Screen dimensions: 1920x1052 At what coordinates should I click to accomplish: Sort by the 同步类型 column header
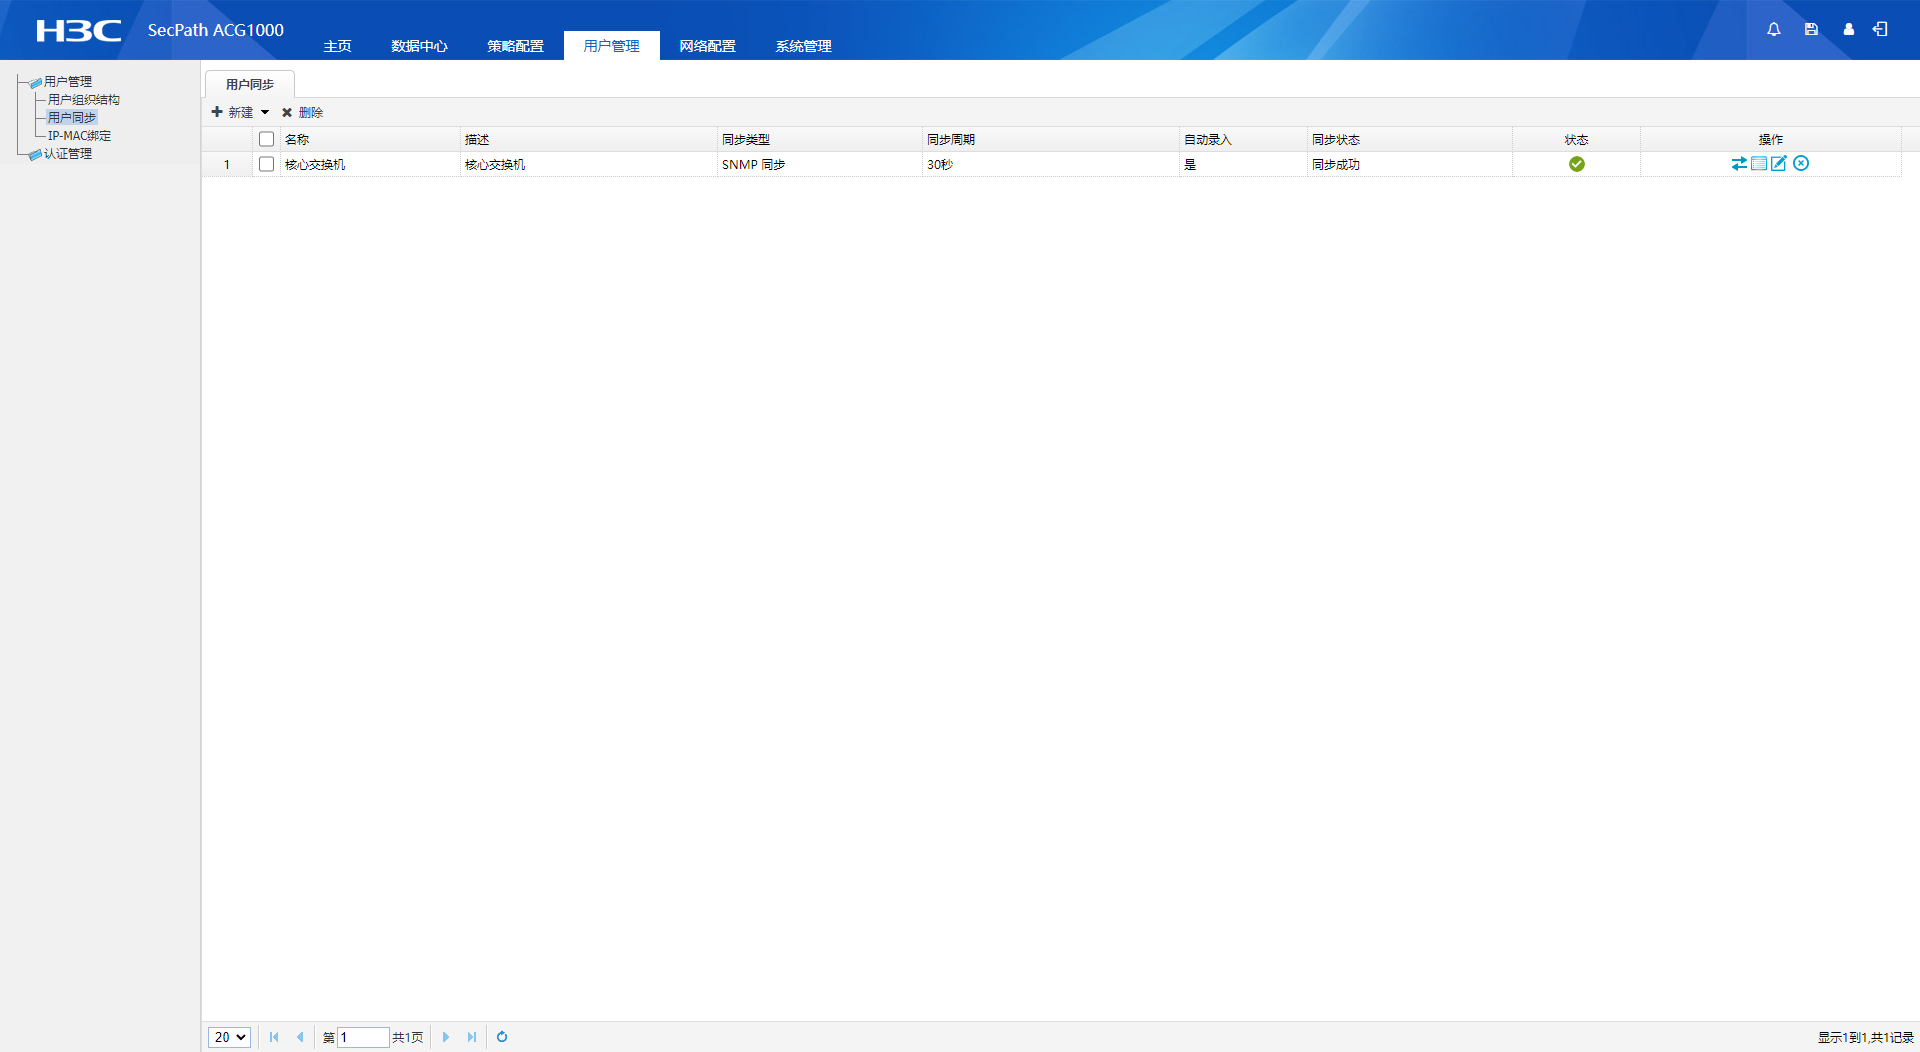819,139
